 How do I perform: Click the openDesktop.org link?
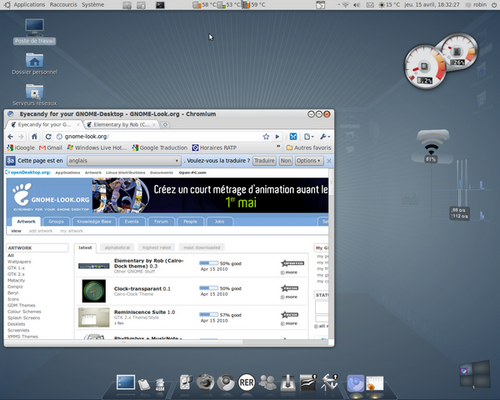tap(28, 172)
